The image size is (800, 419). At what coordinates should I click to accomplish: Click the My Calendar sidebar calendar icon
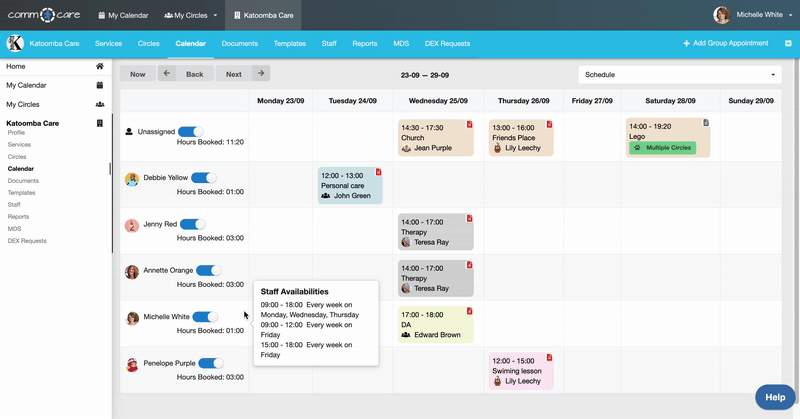(100, 86)
